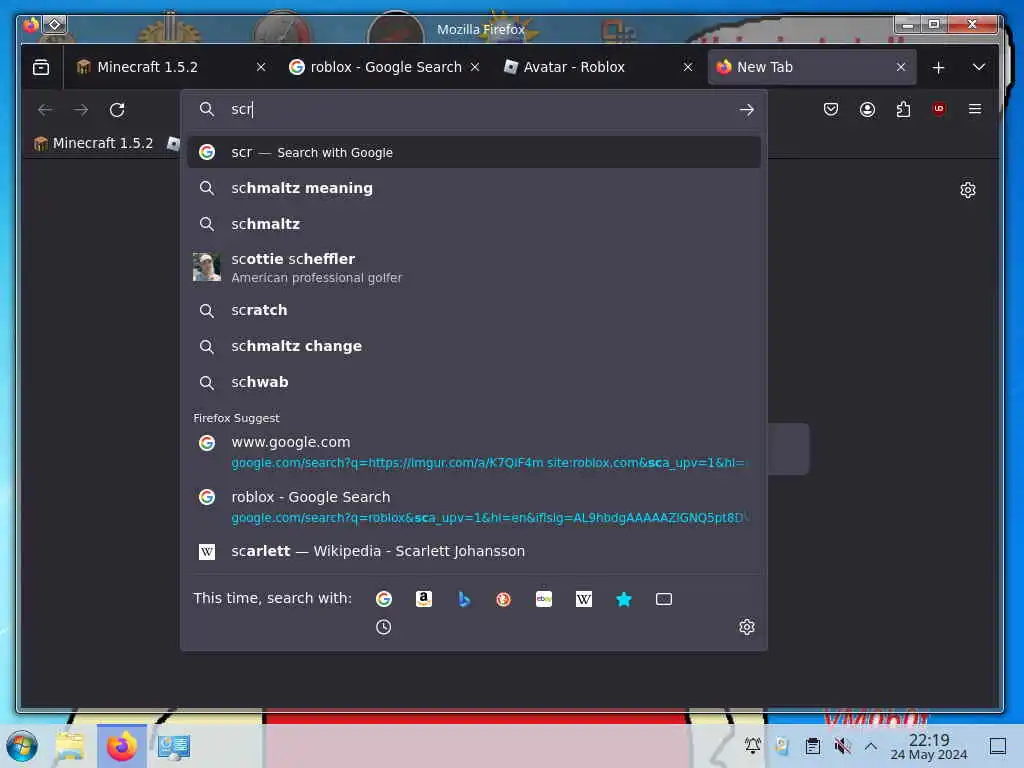Viewport: 1024px width, 768px height.
Task: Open the clipboard tray icon
Action: click(812, 746)
